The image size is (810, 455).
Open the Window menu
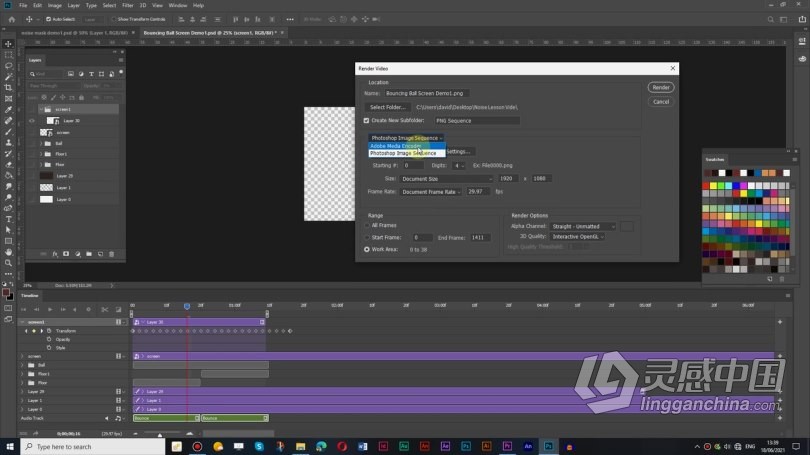178,5
